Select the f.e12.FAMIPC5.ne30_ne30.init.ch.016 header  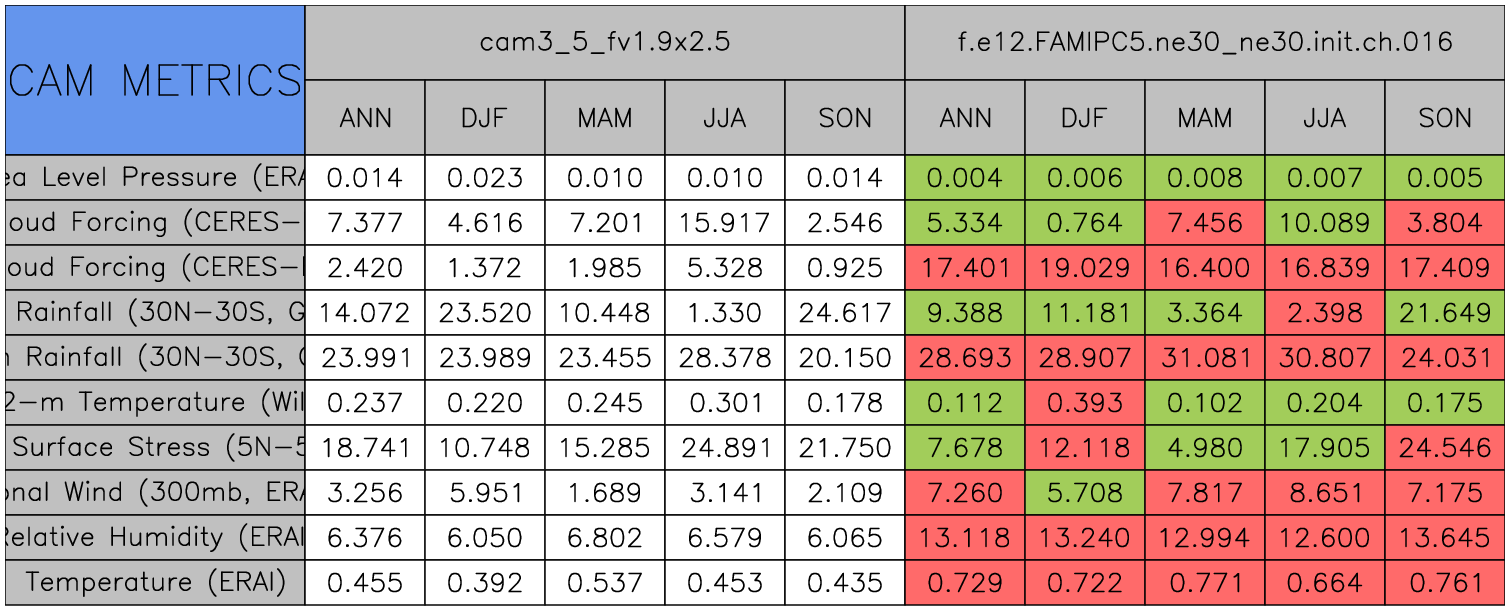[x=1205, y=42]
